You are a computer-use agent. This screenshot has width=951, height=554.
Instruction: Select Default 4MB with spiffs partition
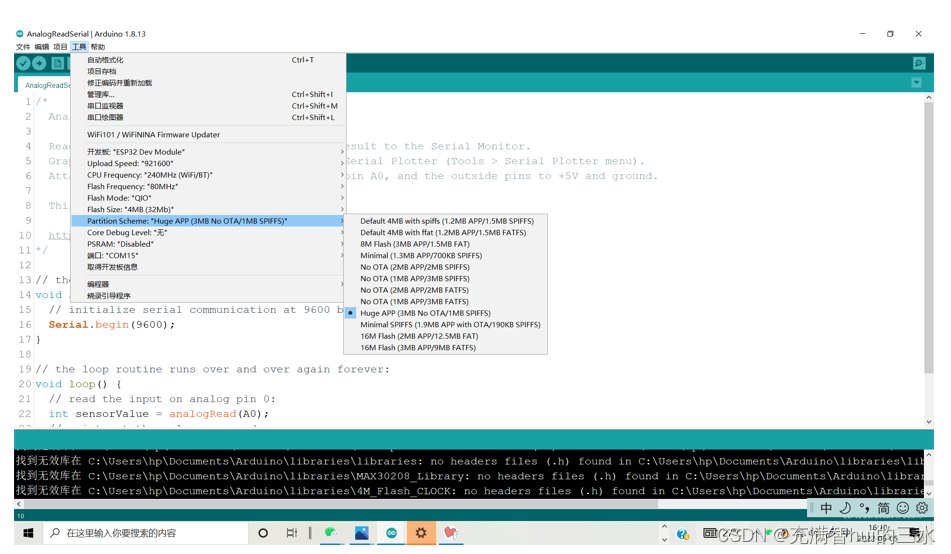coord(446,221)
